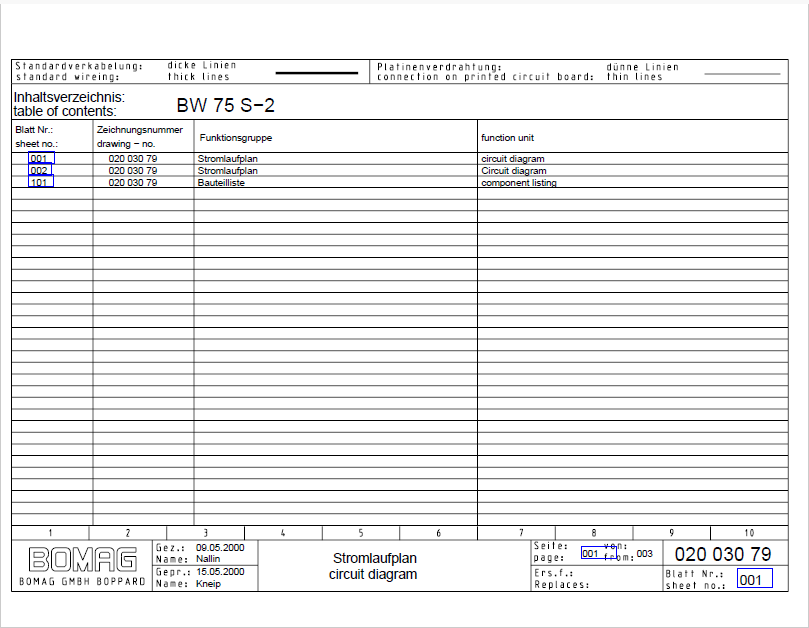Open sheet 101 link in the contents table

coord(41,182)
